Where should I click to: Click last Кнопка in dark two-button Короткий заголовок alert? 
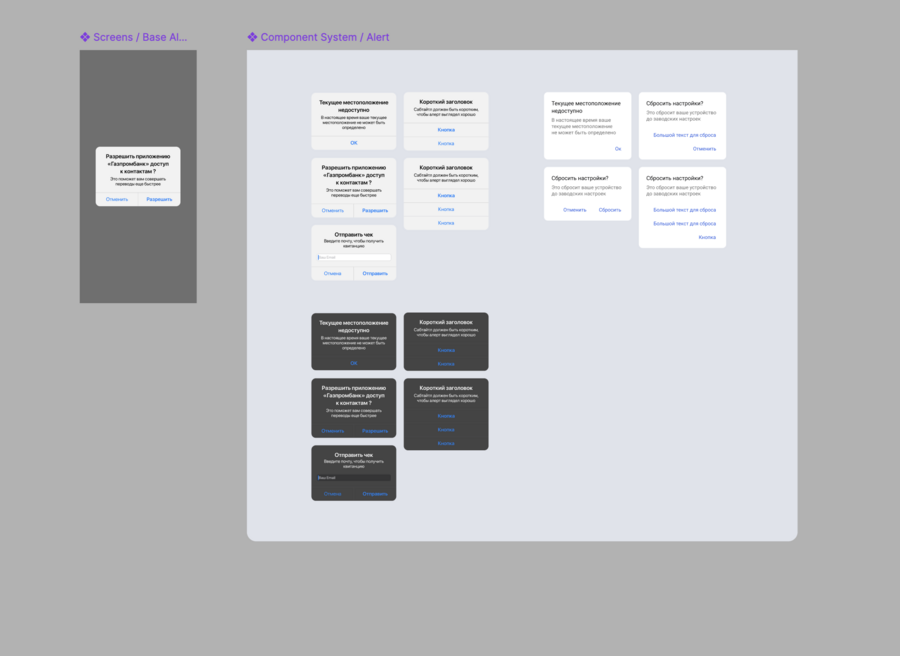446,364
